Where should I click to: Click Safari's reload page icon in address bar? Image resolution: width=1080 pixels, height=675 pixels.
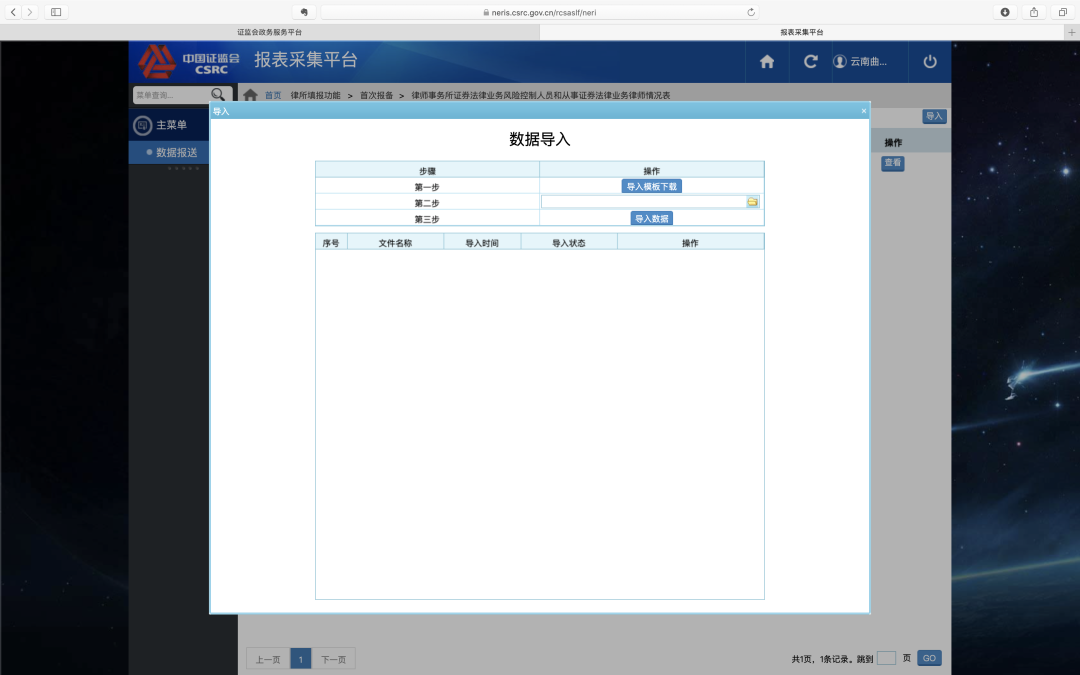(x=751, y=12)
